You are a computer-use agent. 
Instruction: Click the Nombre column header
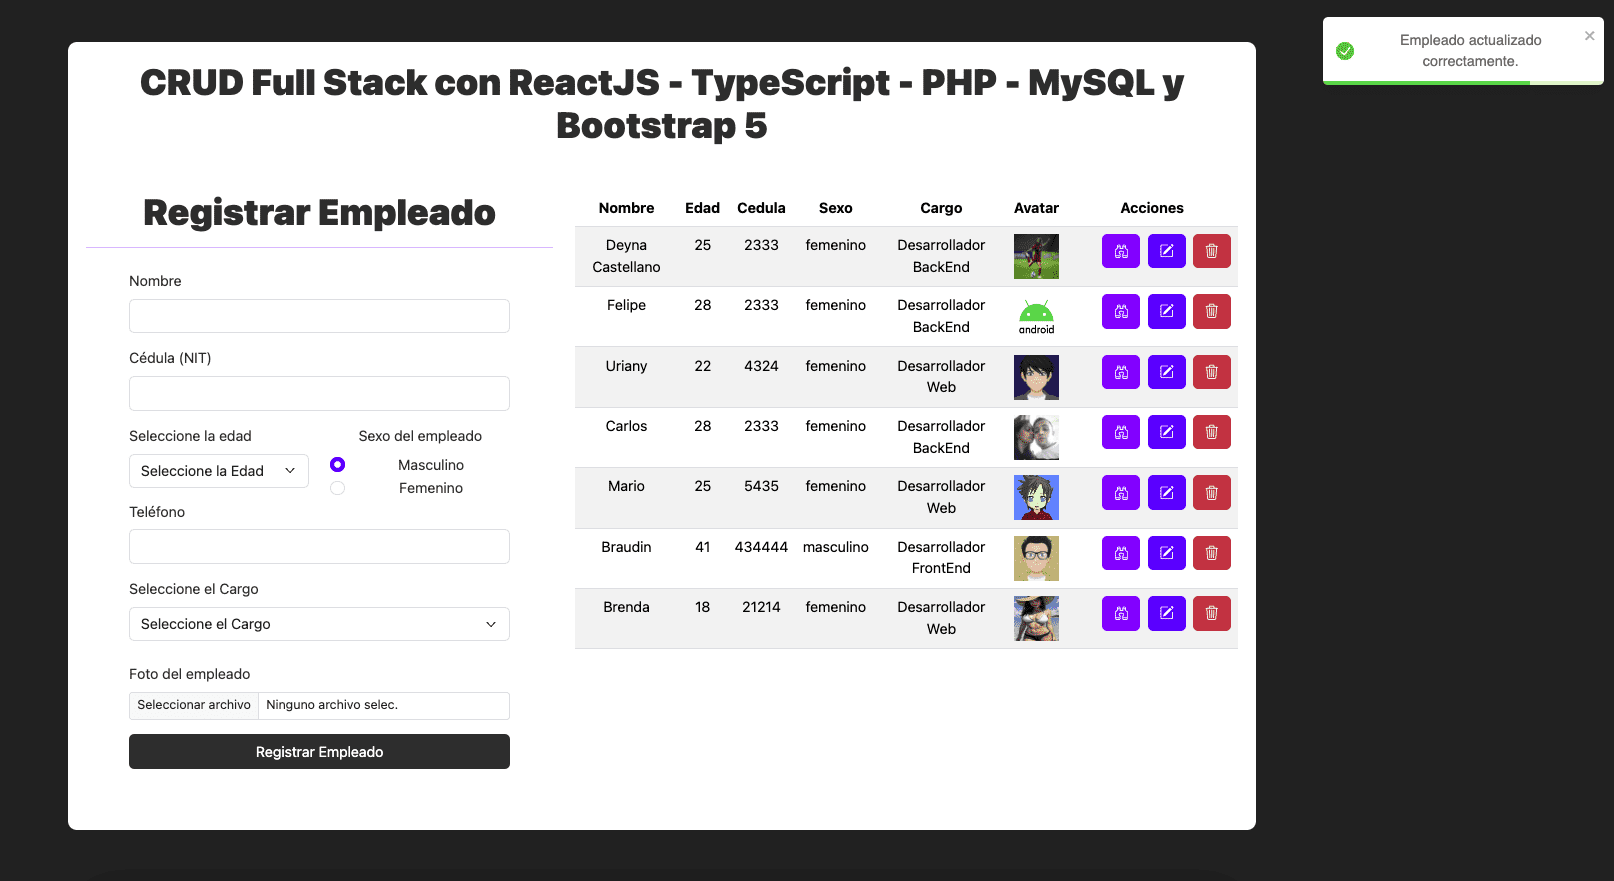coord(626,208)
